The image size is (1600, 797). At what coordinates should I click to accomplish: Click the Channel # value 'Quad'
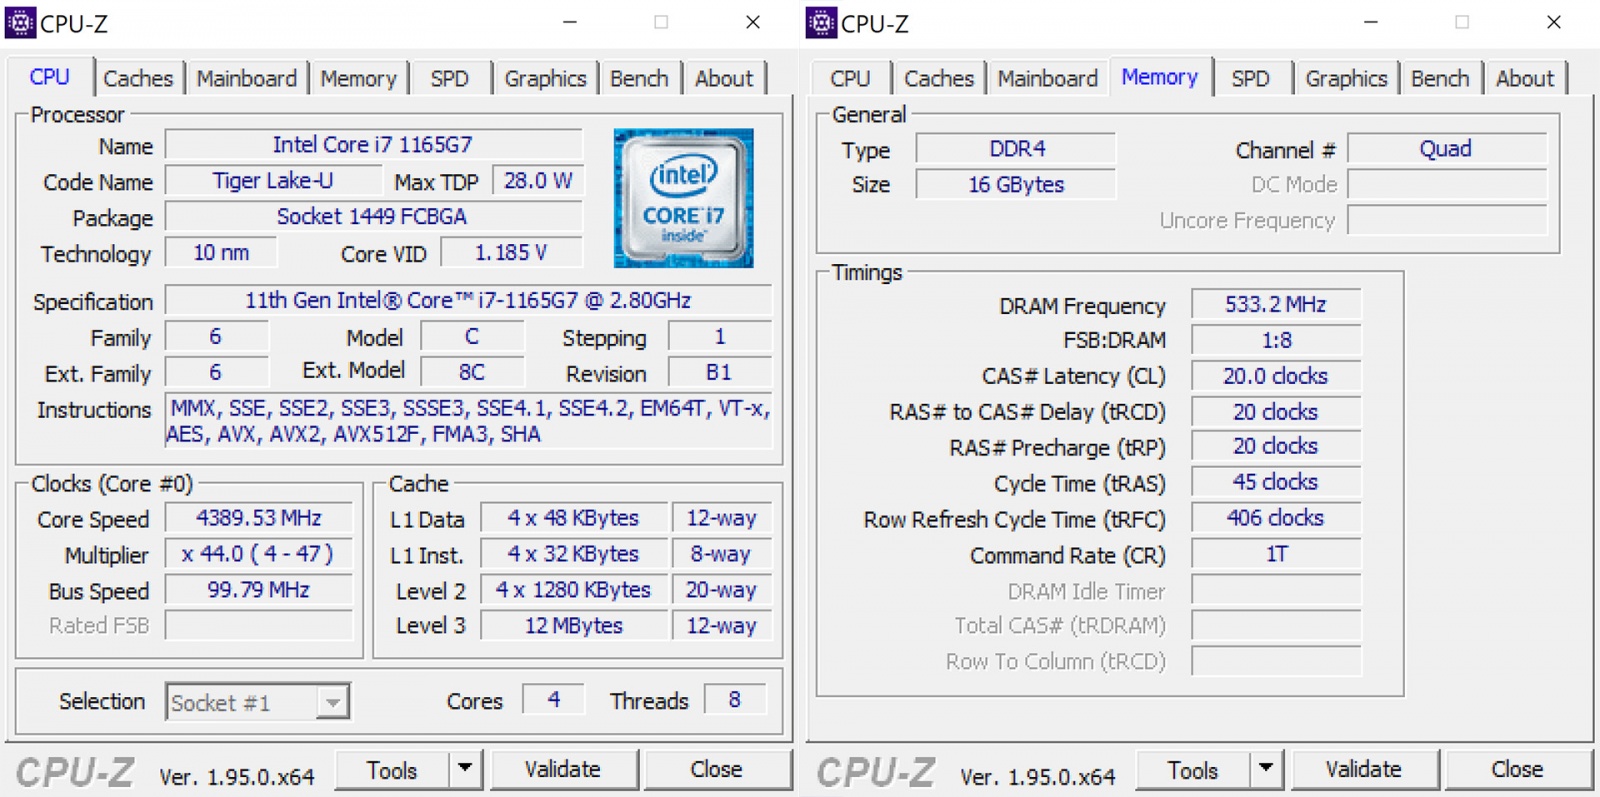(1447, 149)
